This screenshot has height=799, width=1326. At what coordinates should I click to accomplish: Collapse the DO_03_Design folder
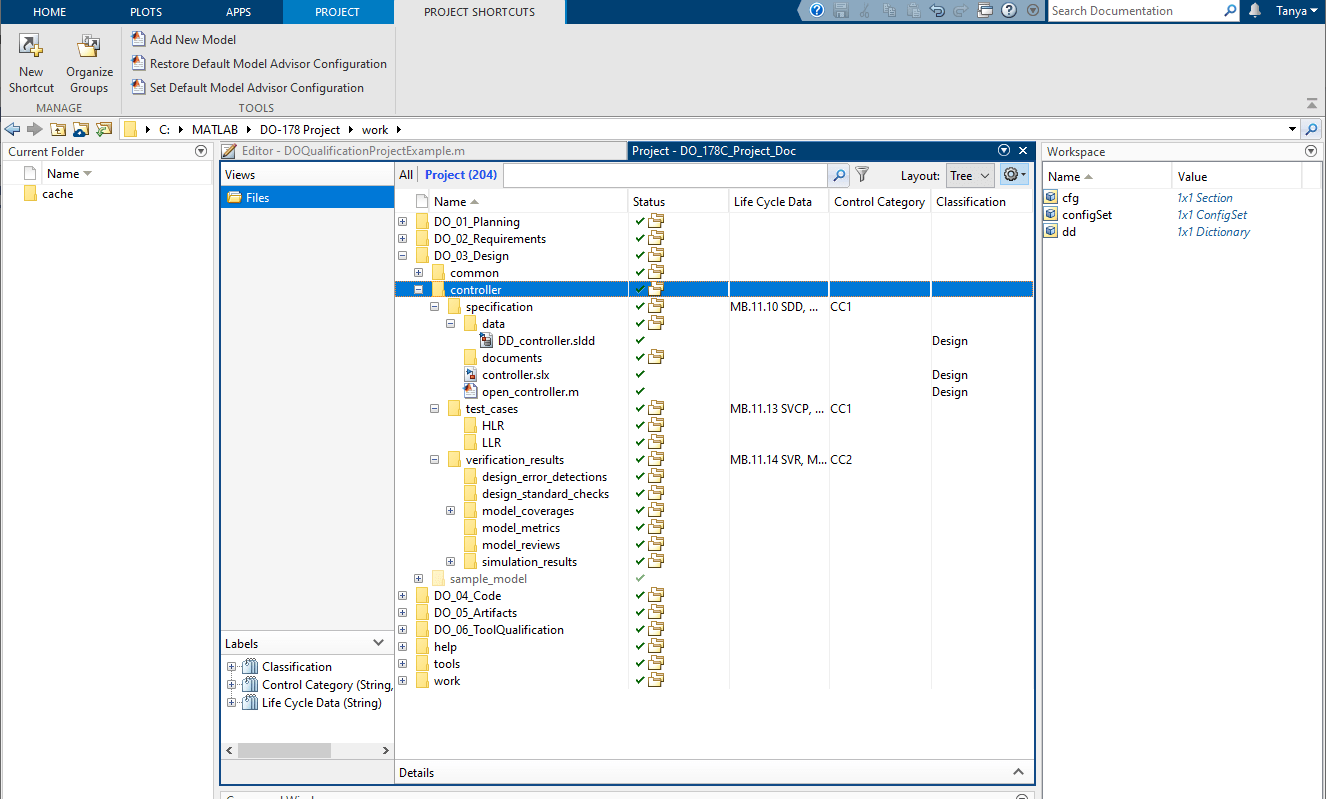tap(403, 255)
